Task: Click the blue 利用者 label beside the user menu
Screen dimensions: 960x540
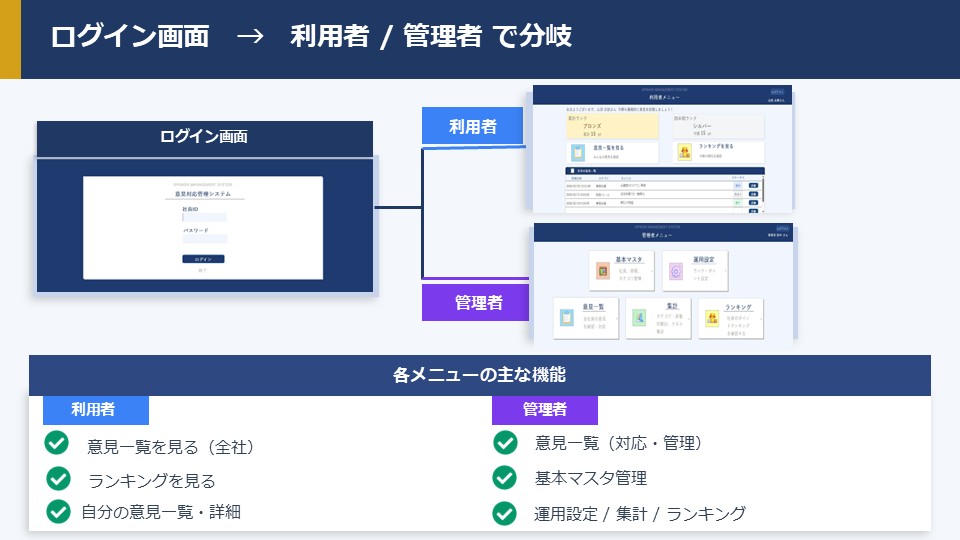Action: coord(472,126)
